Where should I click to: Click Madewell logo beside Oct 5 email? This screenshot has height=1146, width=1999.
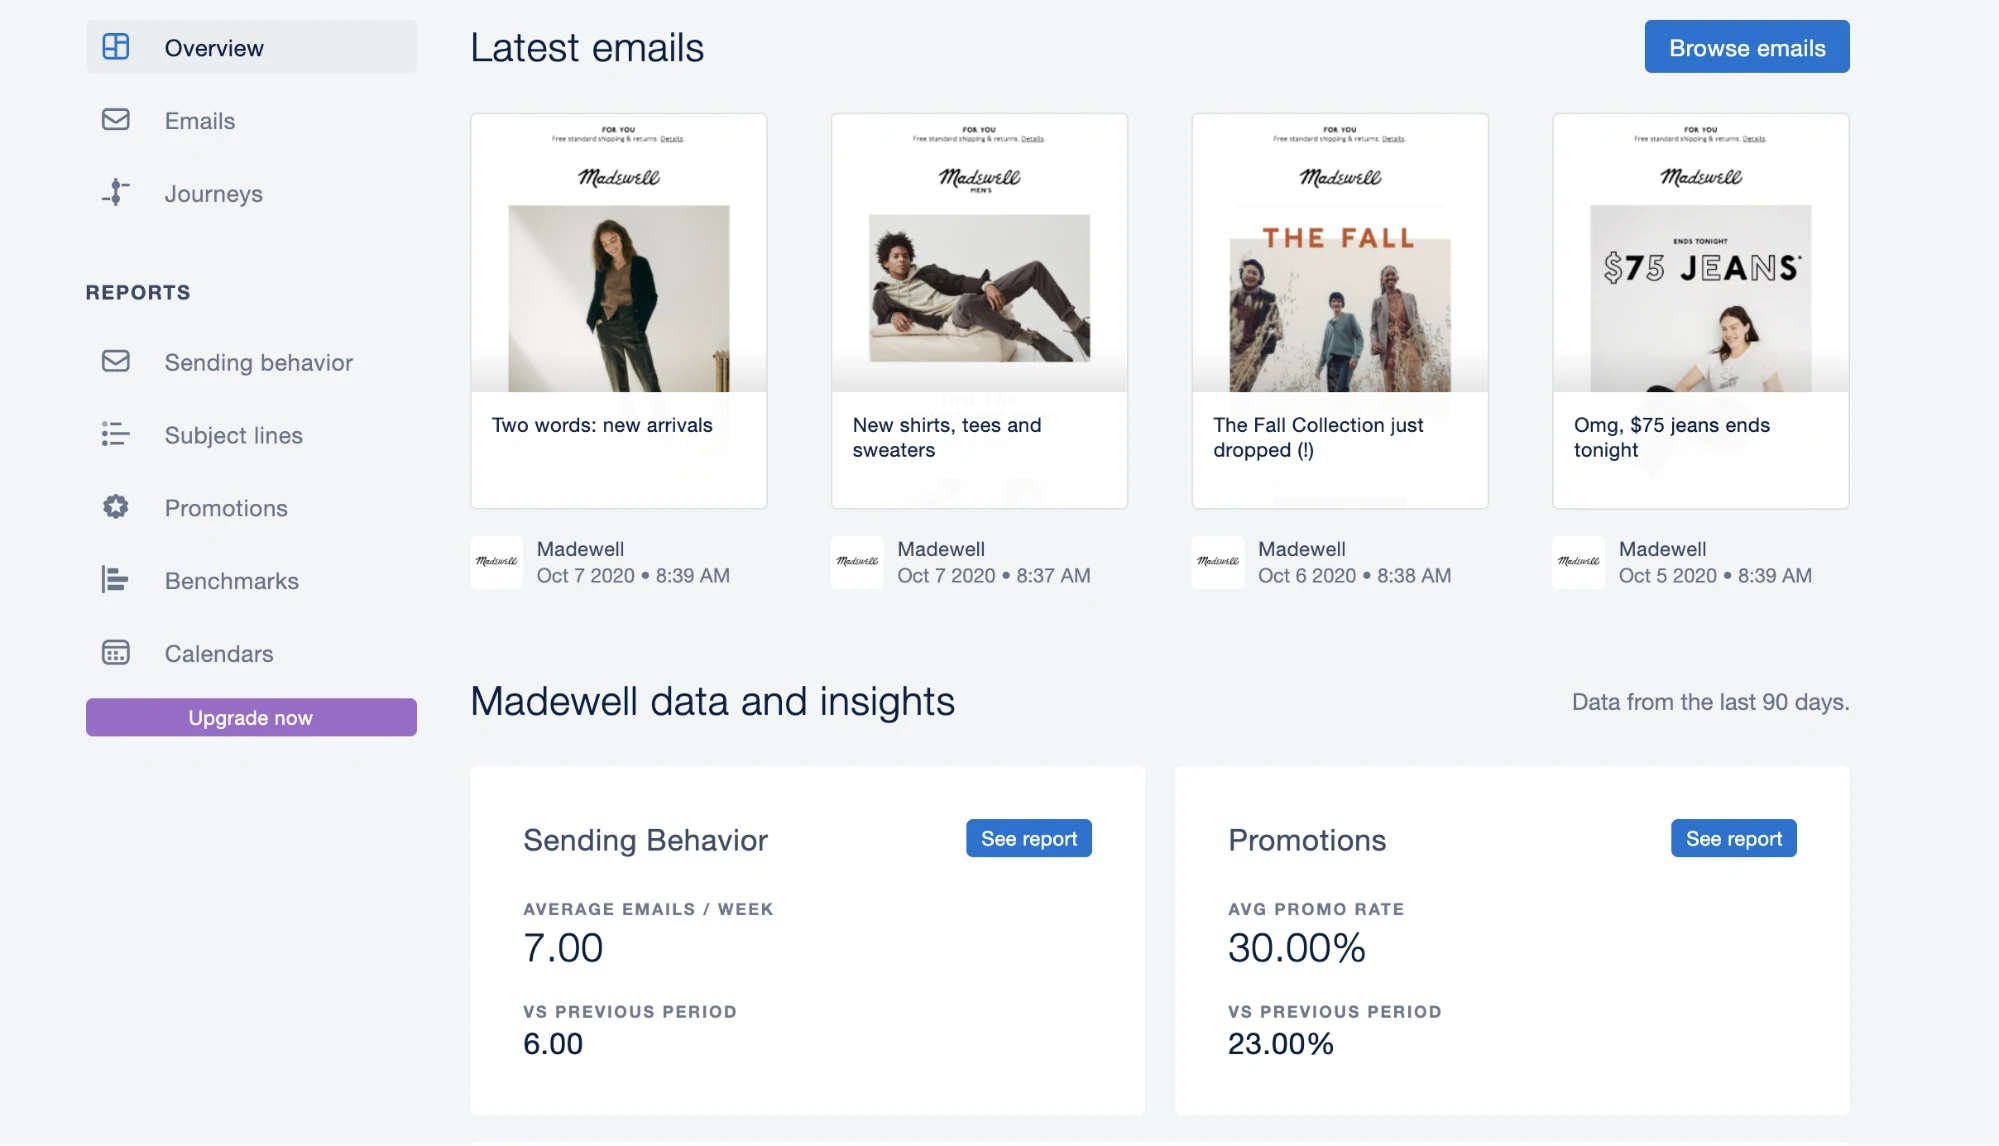coord(1578,562)
